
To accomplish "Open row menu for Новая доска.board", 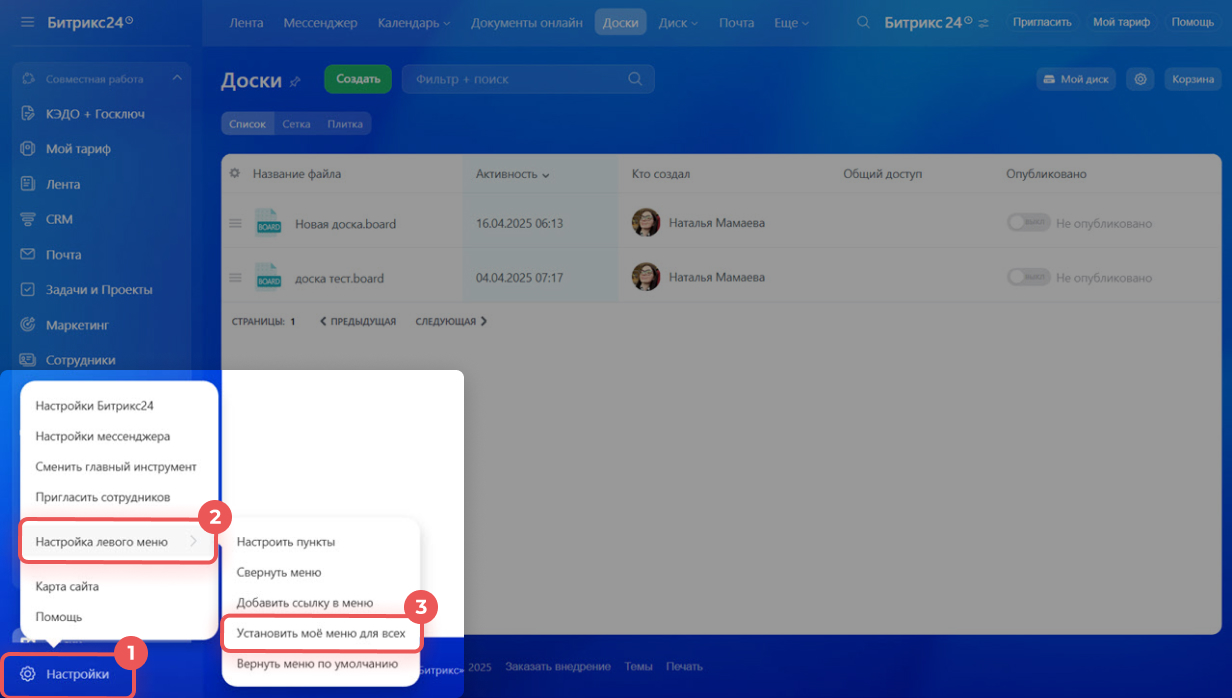I will tap(235, 223).
